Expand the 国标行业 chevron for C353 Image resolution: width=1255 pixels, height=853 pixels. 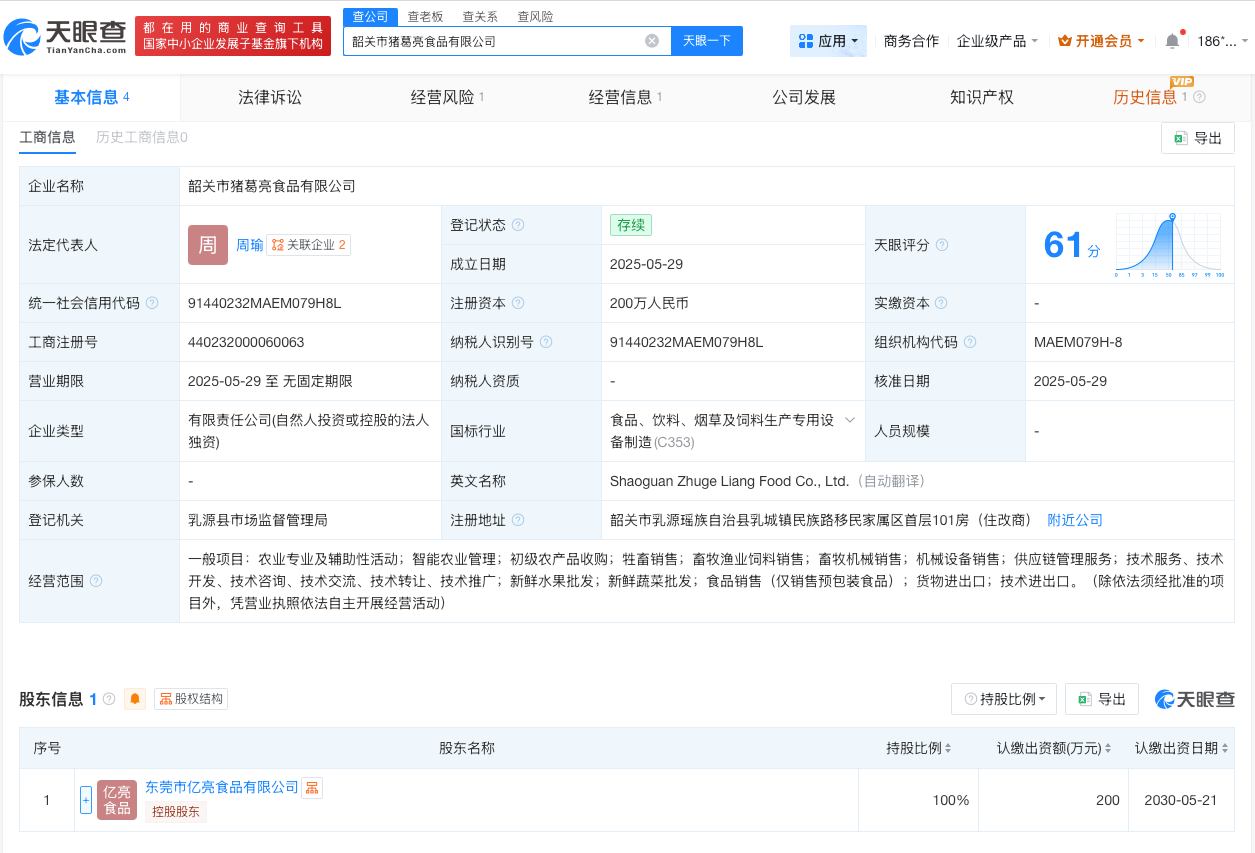[850, 420]
